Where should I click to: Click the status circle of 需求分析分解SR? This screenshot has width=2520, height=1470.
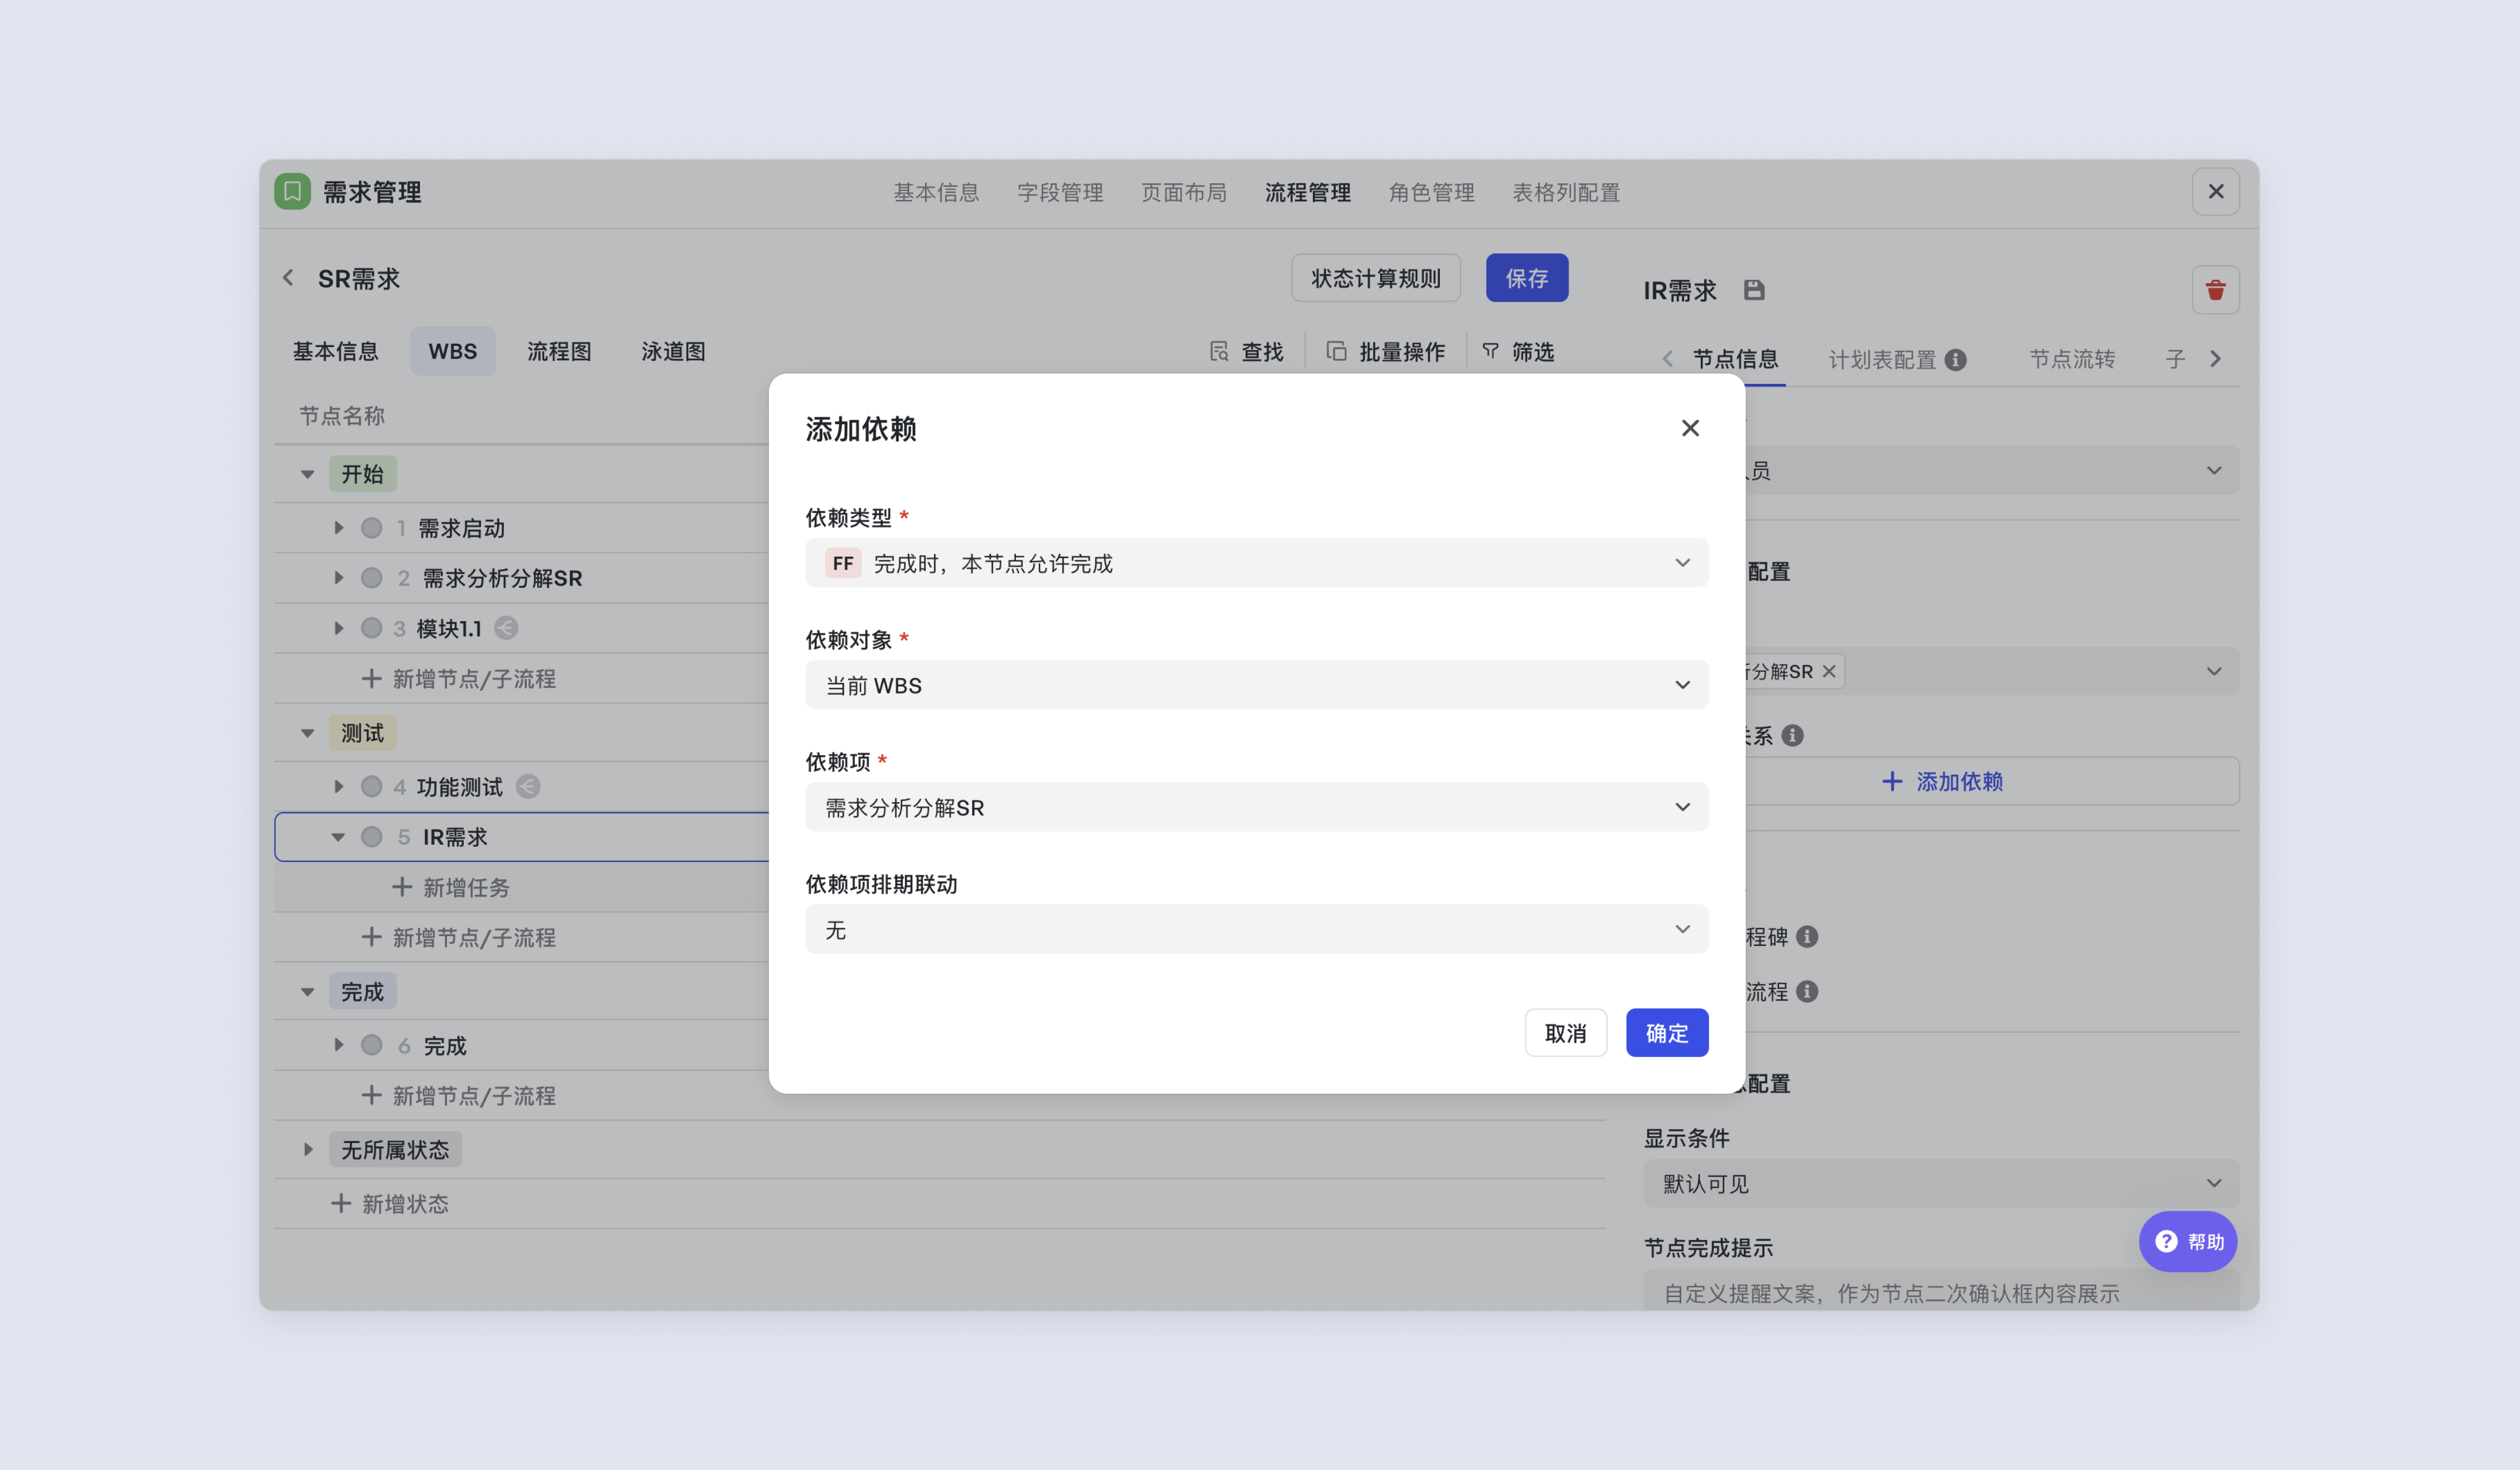pos(371,577)
